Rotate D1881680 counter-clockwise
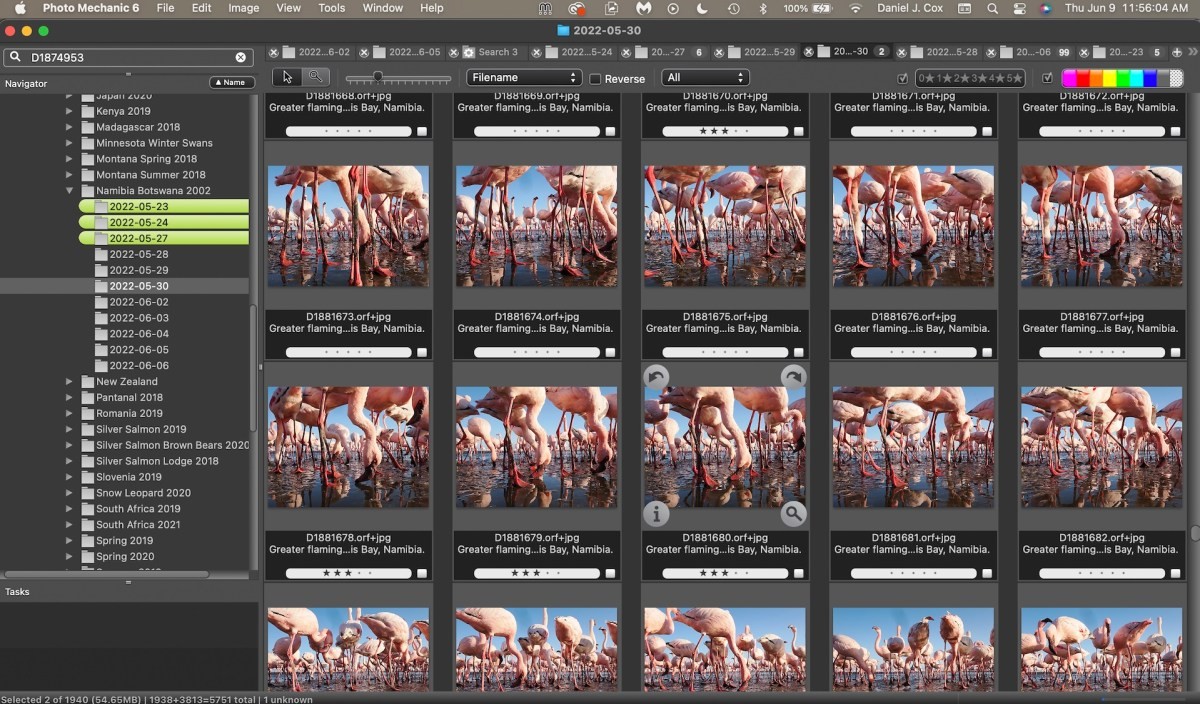 656,377
